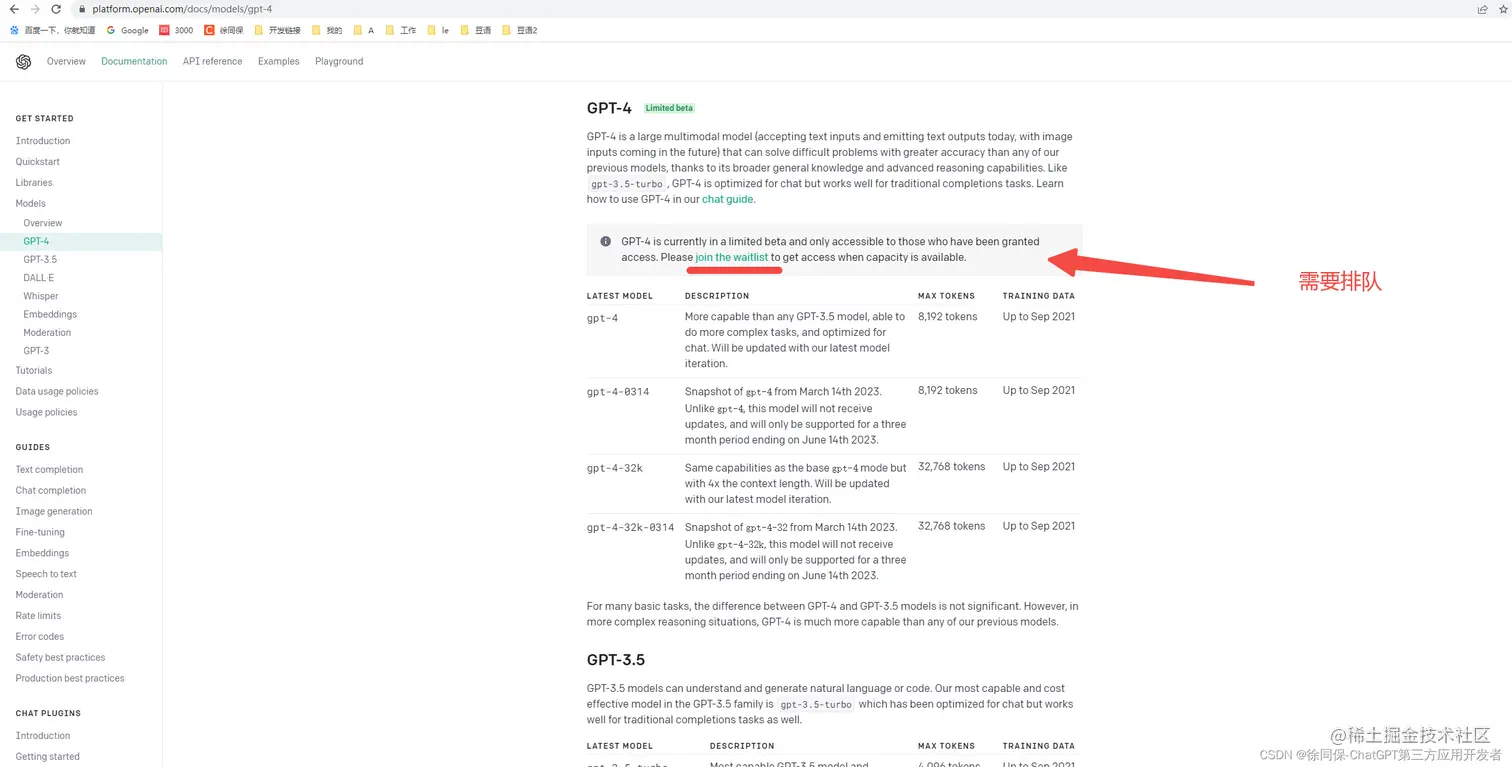The height and width of the screenshot is (767, 1512).
Task: Click the chat guide link
Action: [x=727, y=199]
